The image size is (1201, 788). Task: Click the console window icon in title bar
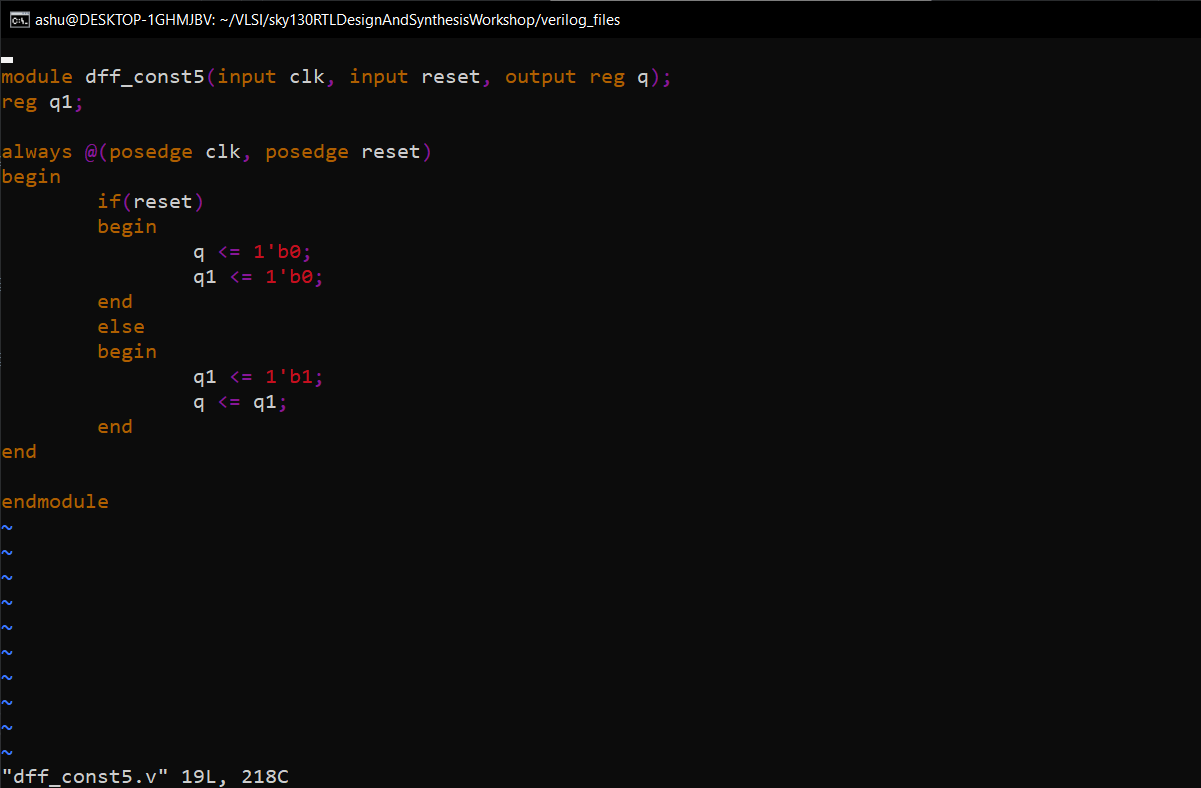(x=20, y=18)
